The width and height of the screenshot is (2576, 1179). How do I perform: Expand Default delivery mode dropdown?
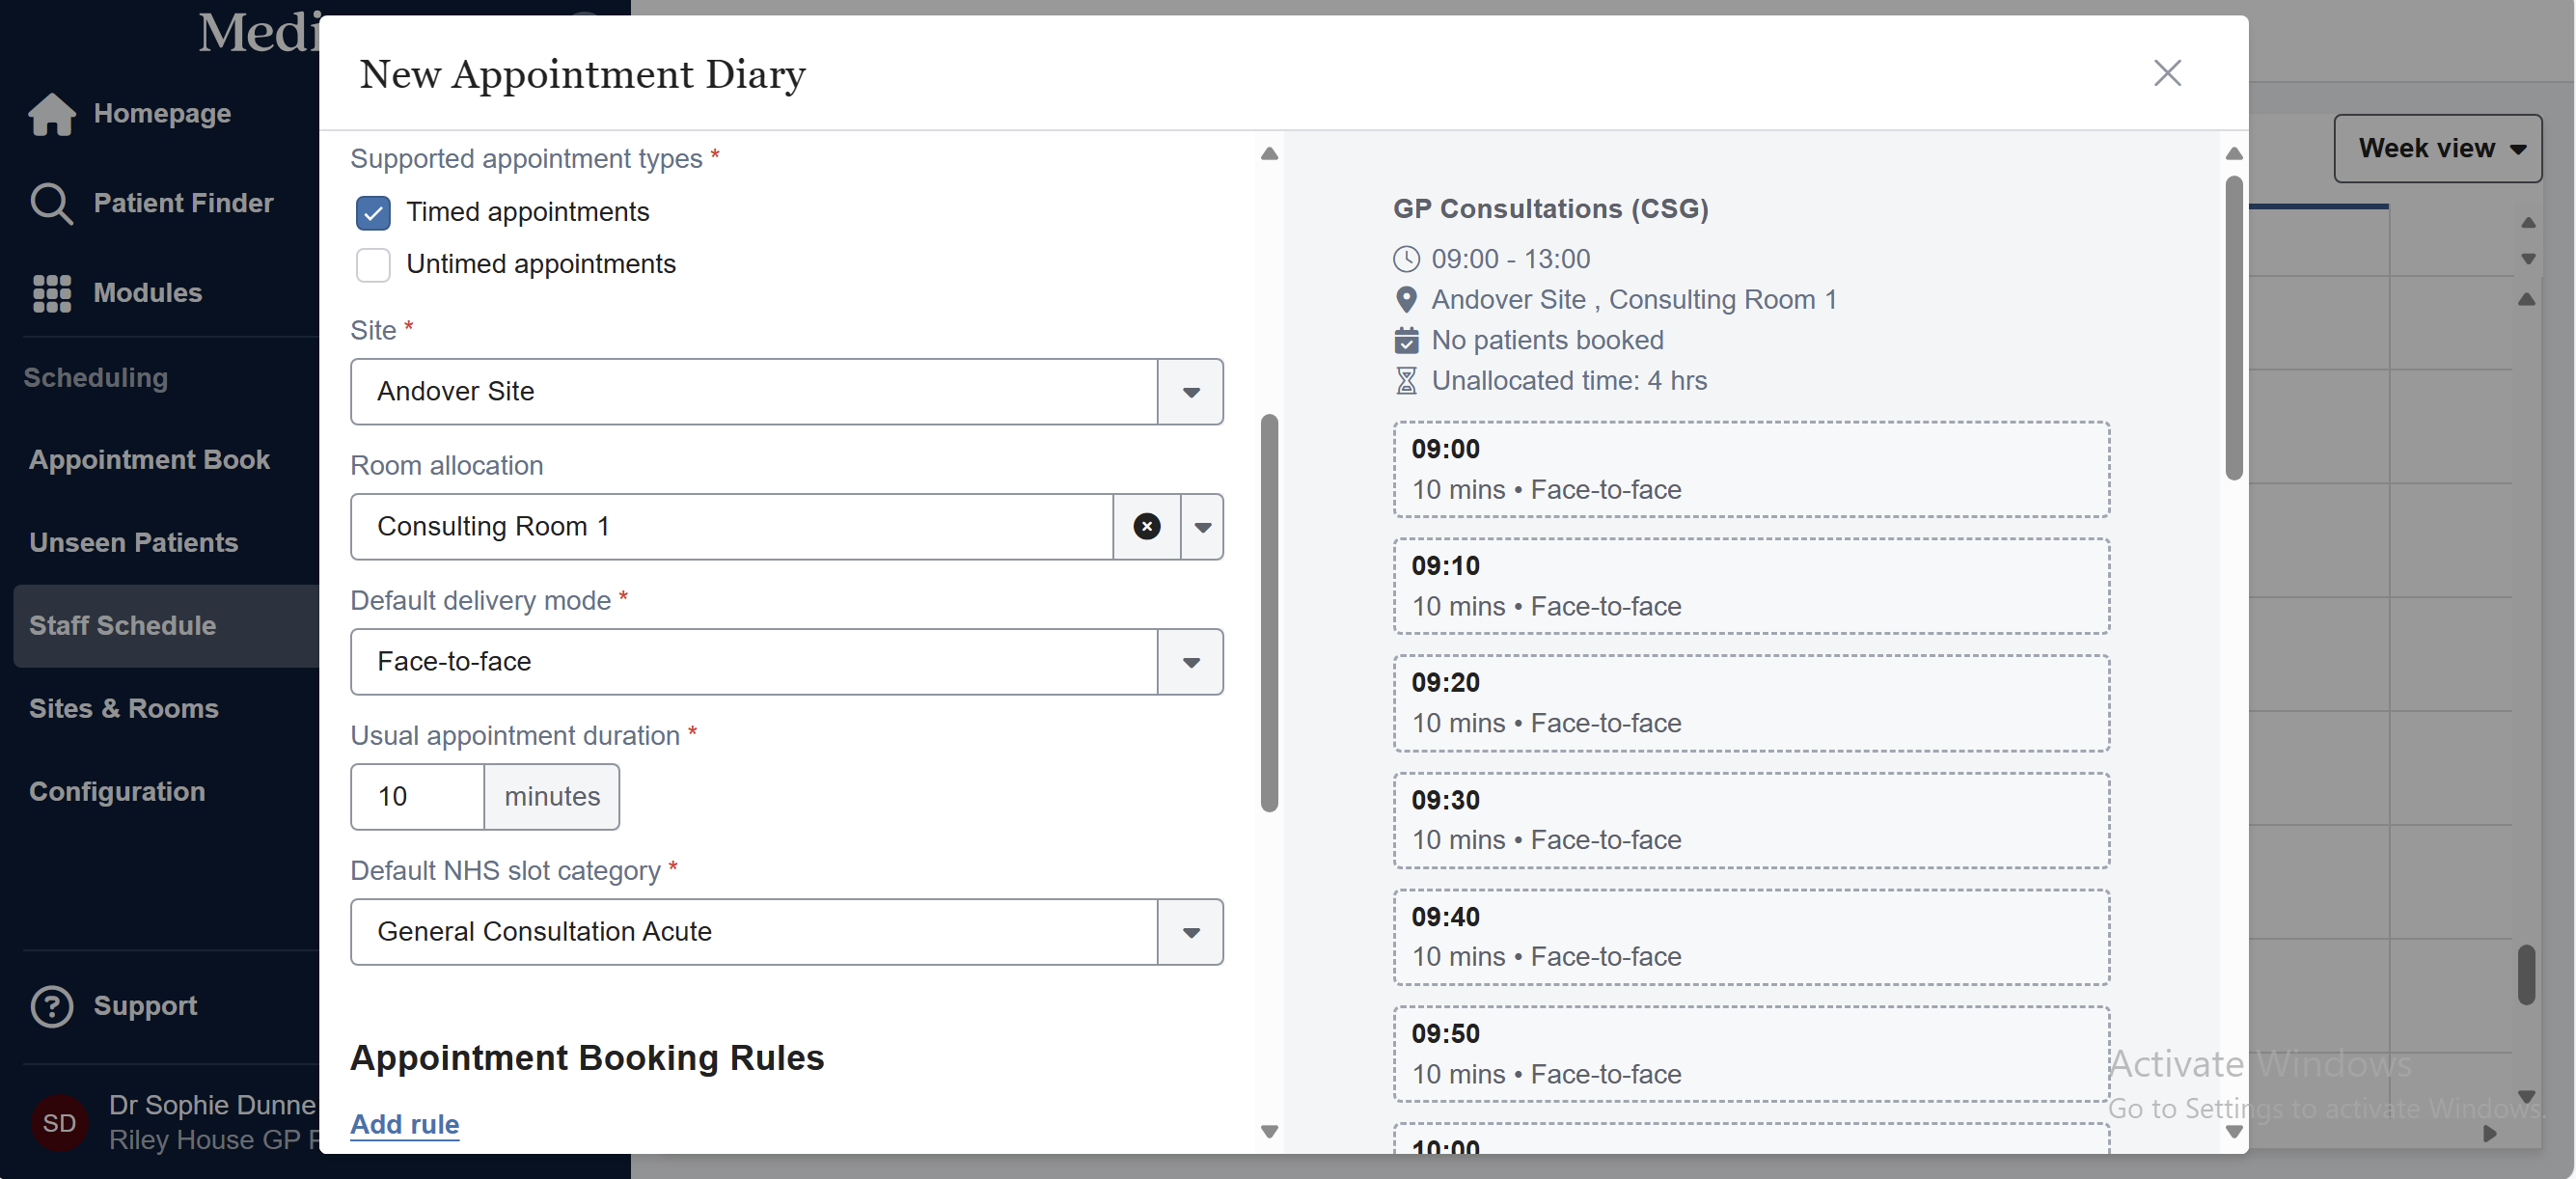tap(1190, 662)
